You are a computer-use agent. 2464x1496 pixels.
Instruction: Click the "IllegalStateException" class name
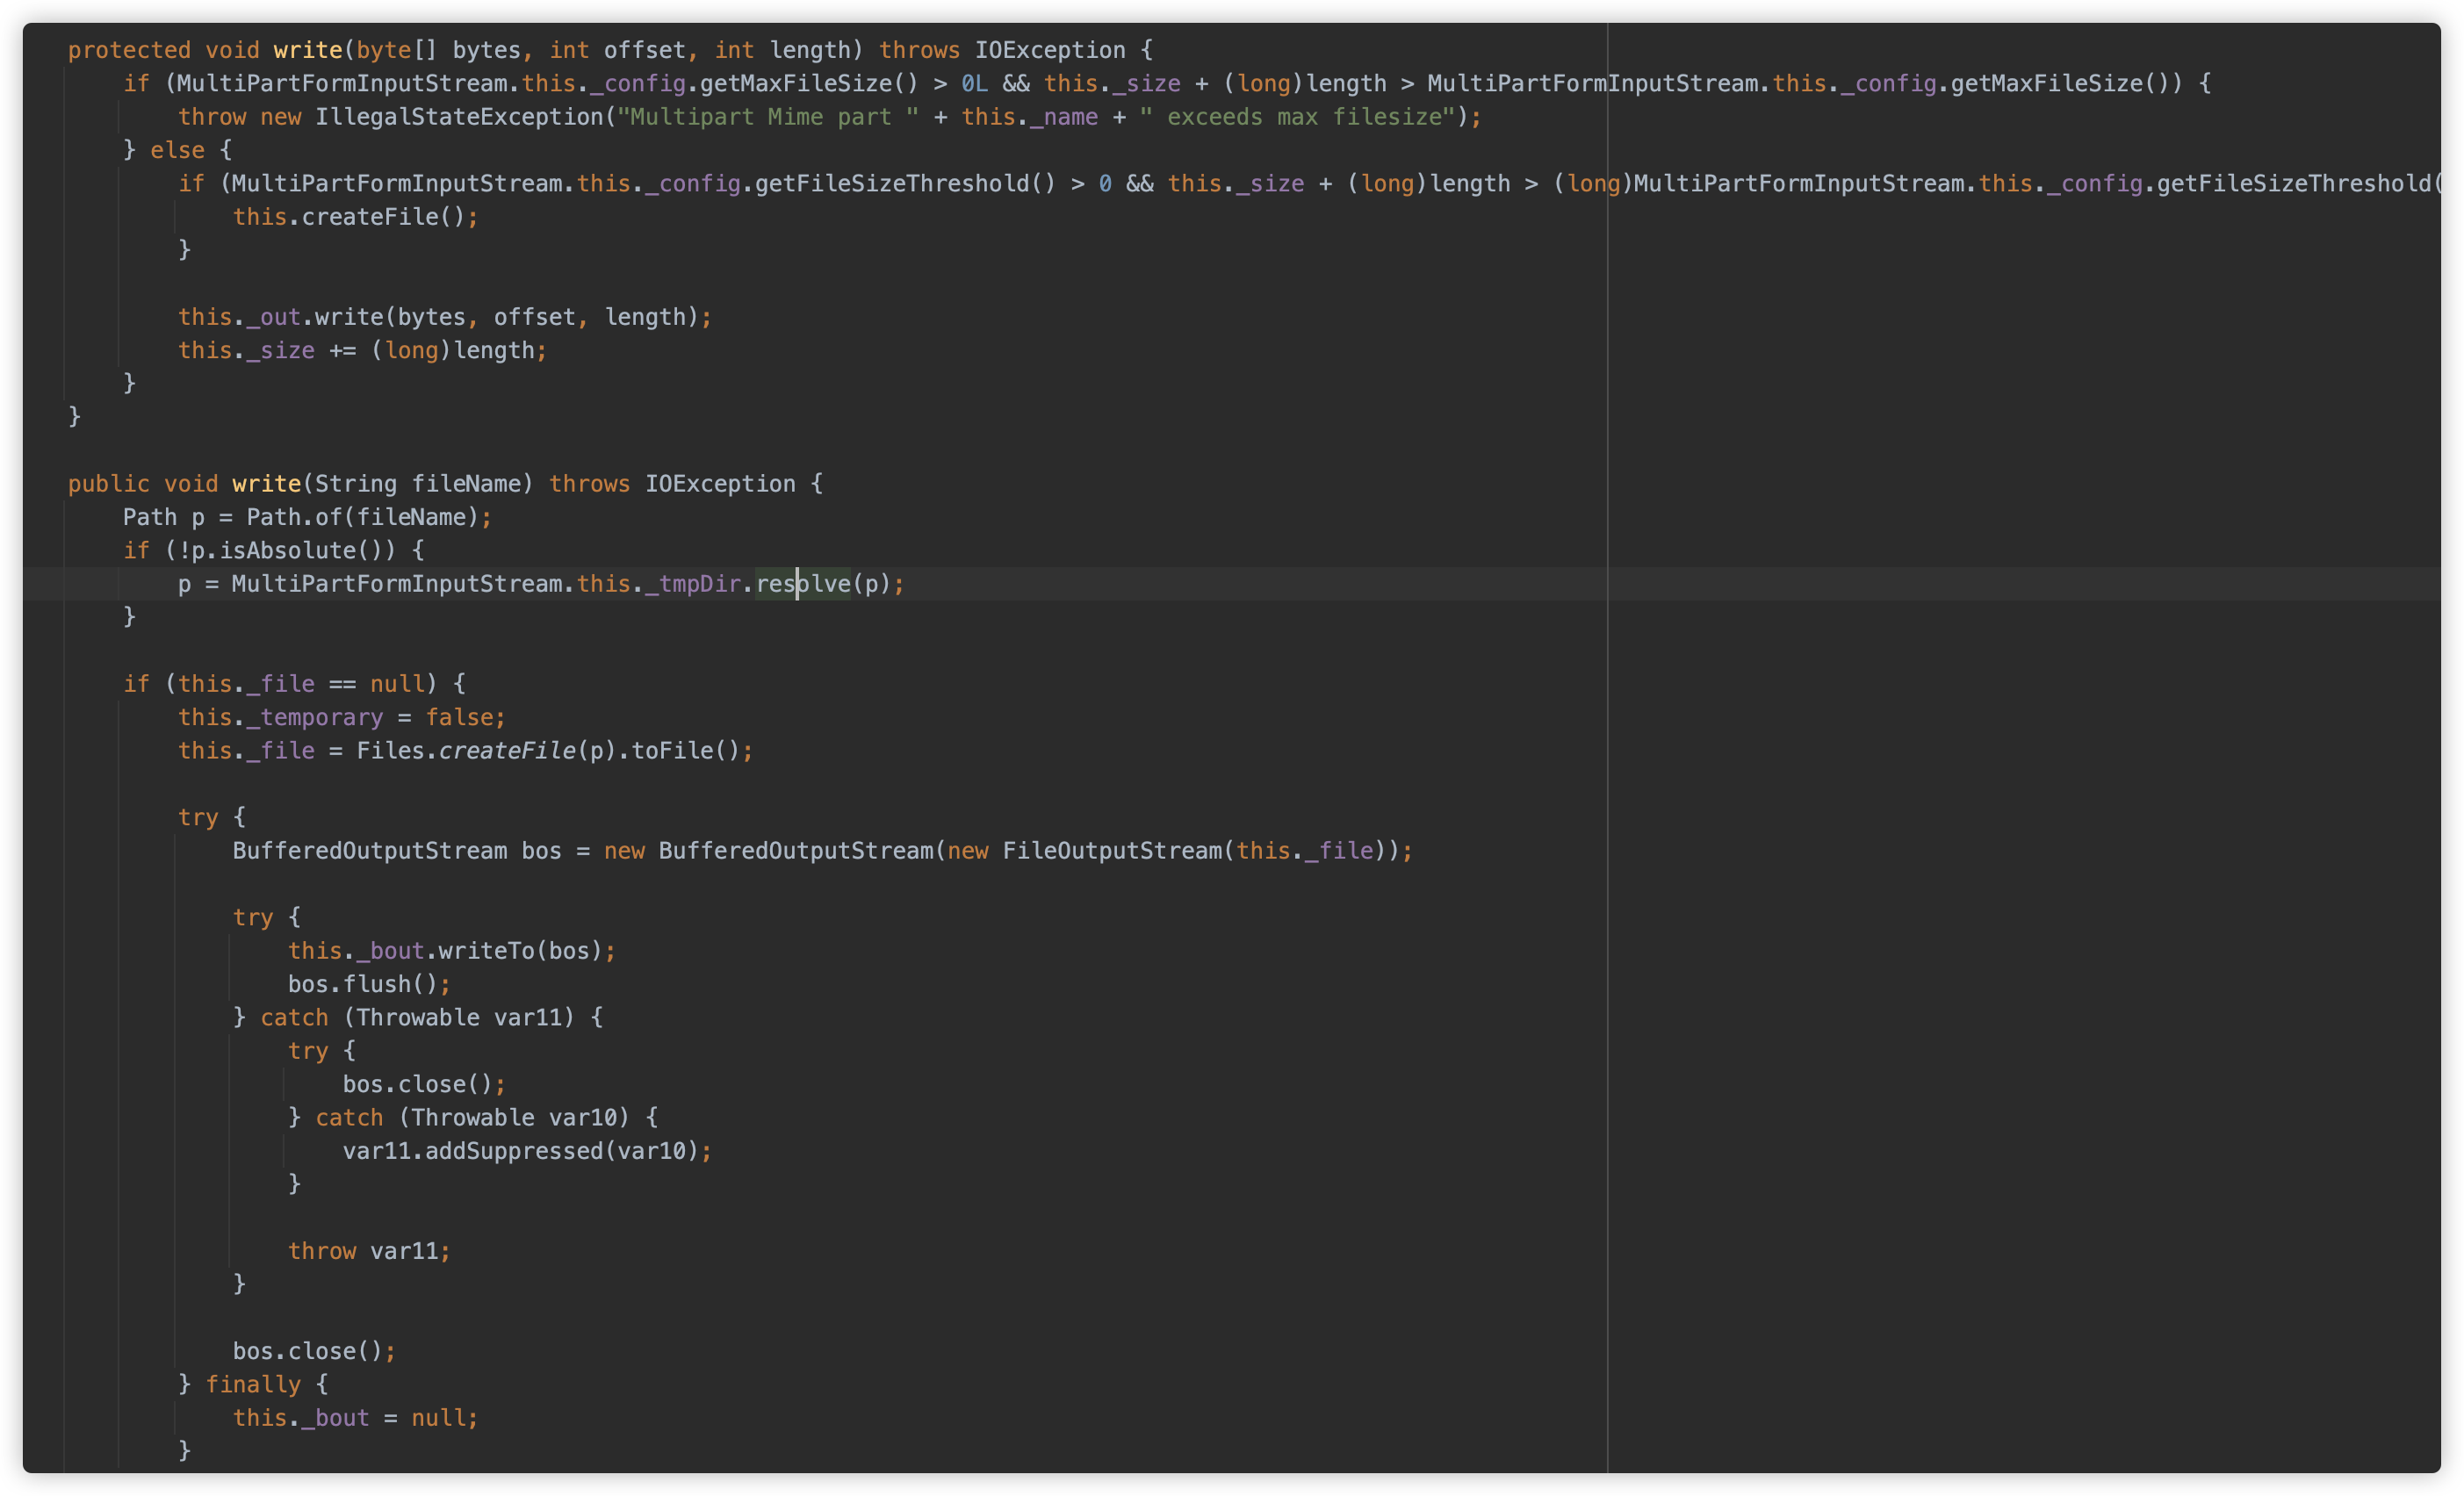(x=459, y=117)
